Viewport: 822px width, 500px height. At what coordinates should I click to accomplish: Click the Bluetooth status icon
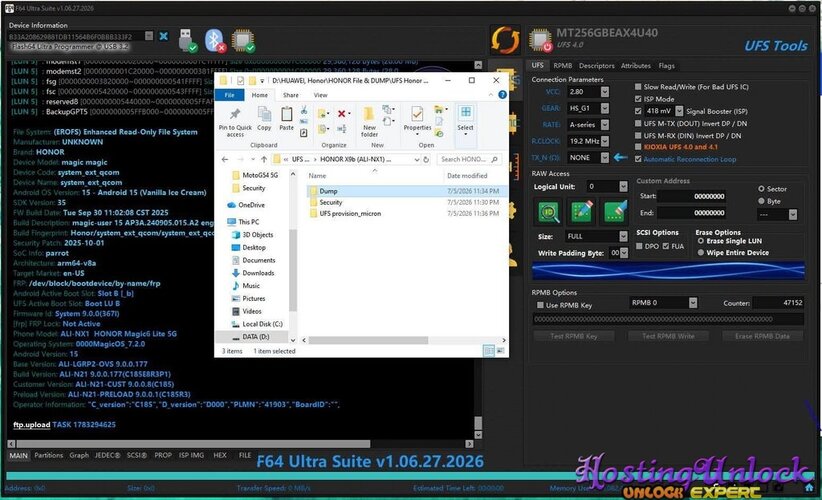[x=215, y=40]
